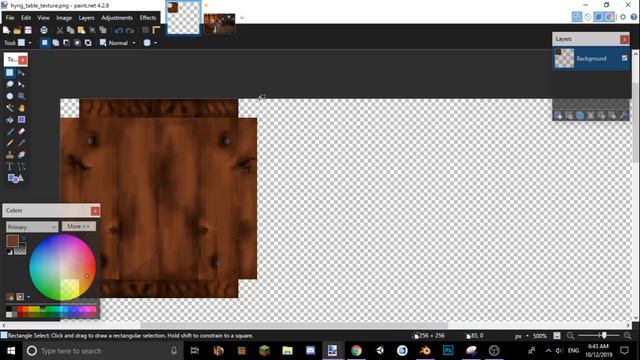Screen dimensions: 640x360
Task: Select the Eraser tool
Action: tap(22, 131)
